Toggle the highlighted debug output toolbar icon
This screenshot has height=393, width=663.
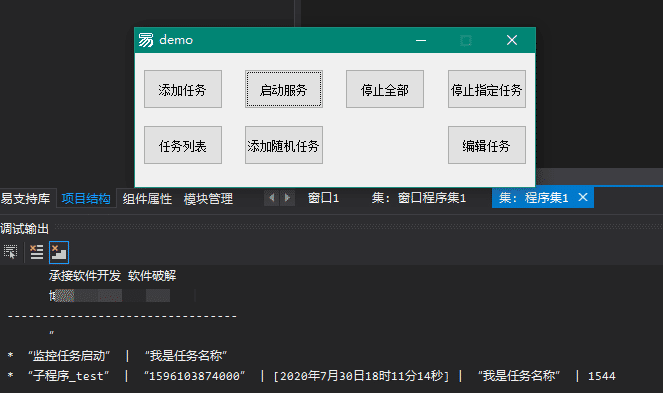pyautogui.click(x=59, y=253)
